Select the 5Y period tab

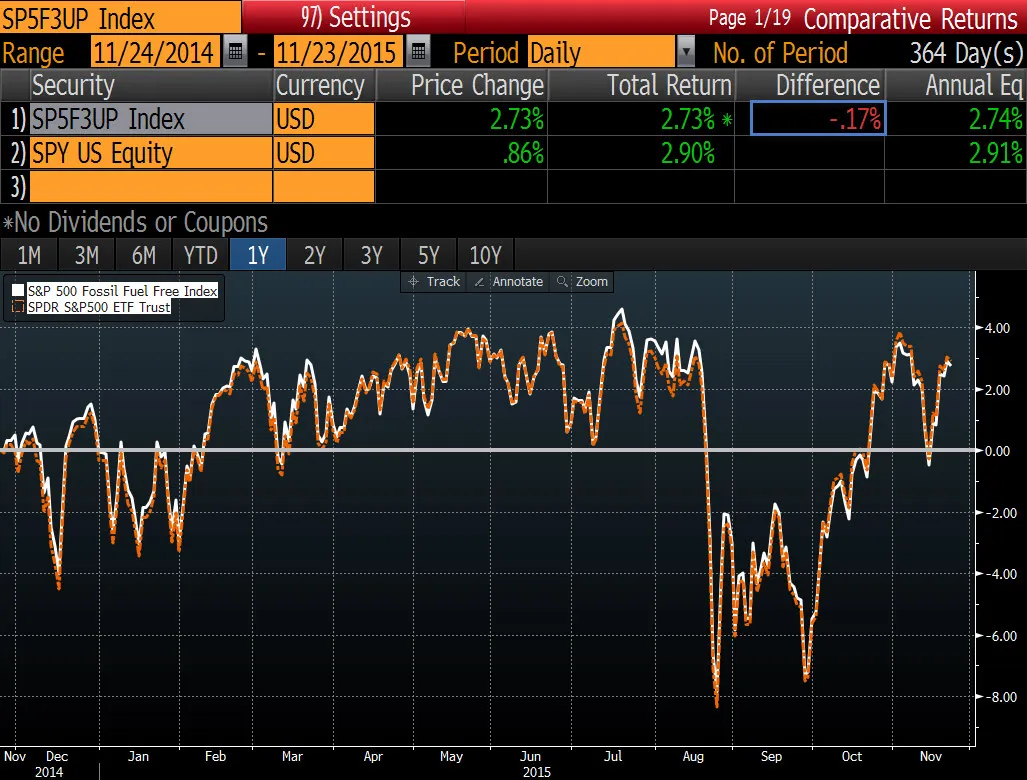[x=428, y=255]
